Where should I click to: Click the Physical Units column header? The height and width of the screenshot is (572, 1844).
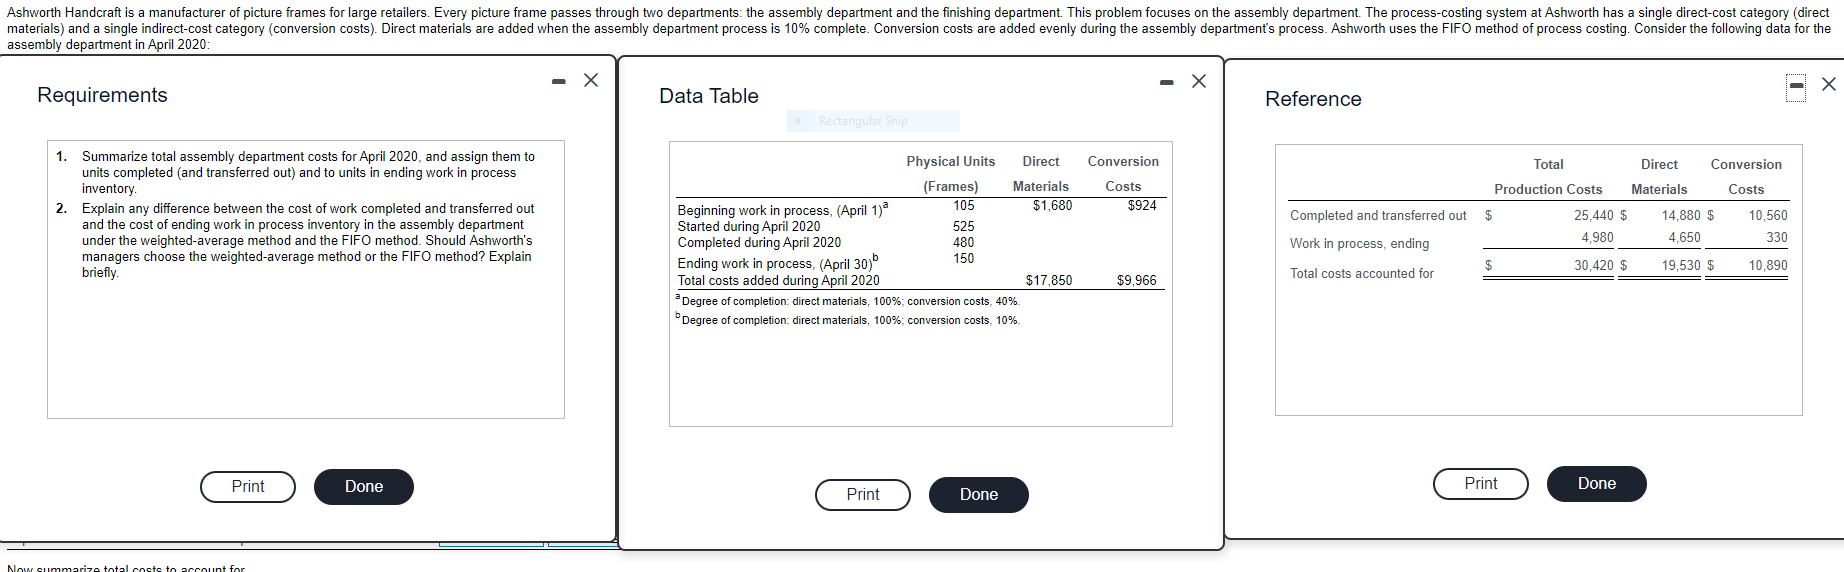pos(951,174)
